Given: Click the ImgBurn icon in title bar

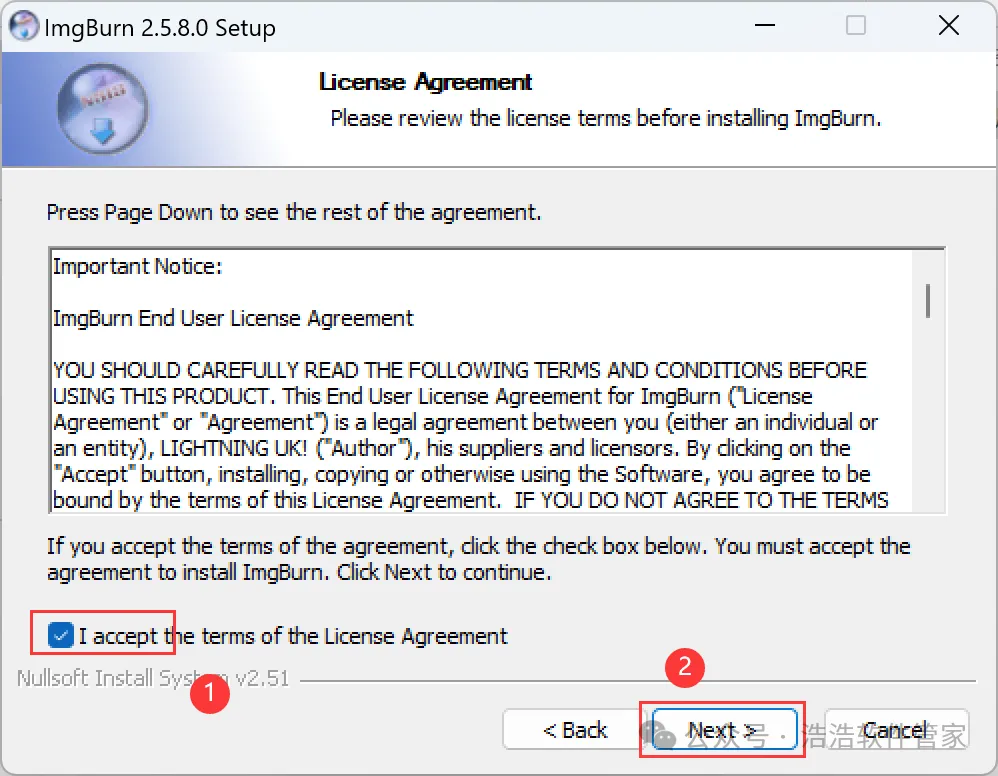Looking at the screenshot, I should click(x=23, y=26).
